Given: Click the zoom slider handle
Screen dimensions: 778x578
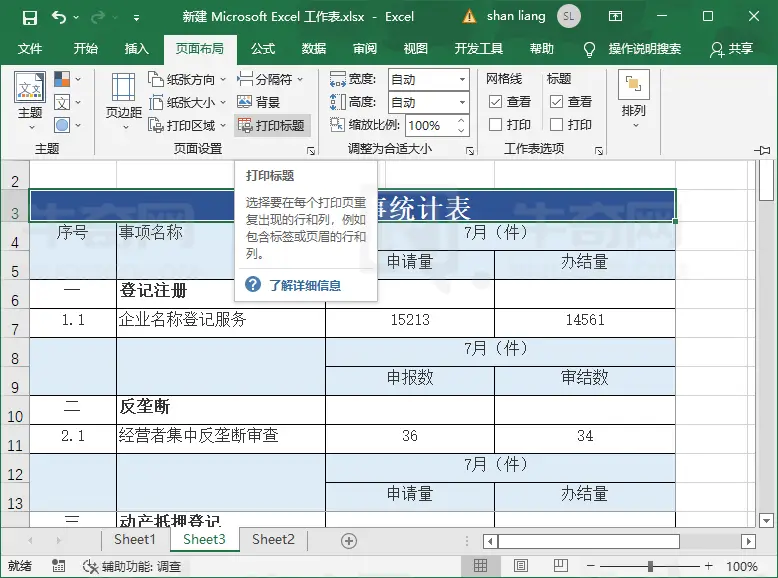Looking at the screenshot, I should click(x=650, y=566).
